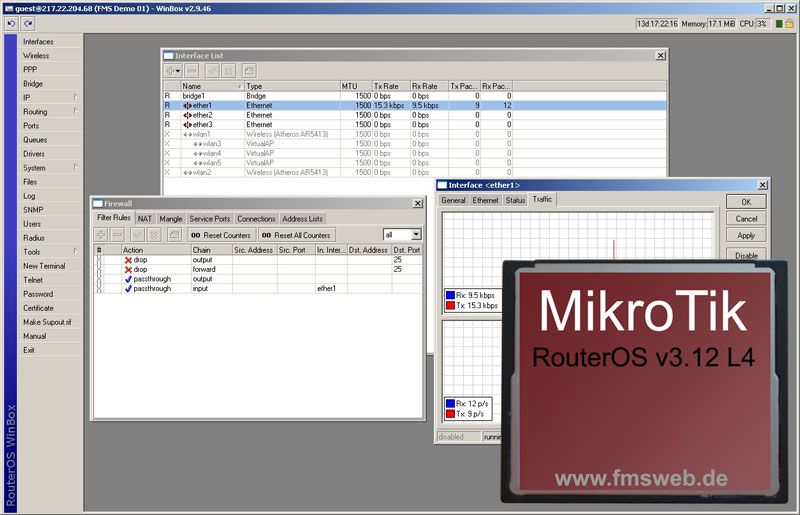Viewport: 800px width, 515px height.
Task: Click the red X drop icon of output rule
Action: [128, 260]
